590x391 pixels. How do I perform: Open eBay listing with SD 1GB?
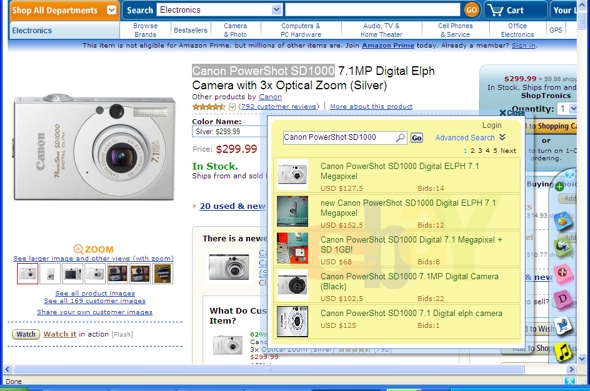pyautogui.click(x=397, y=249)
